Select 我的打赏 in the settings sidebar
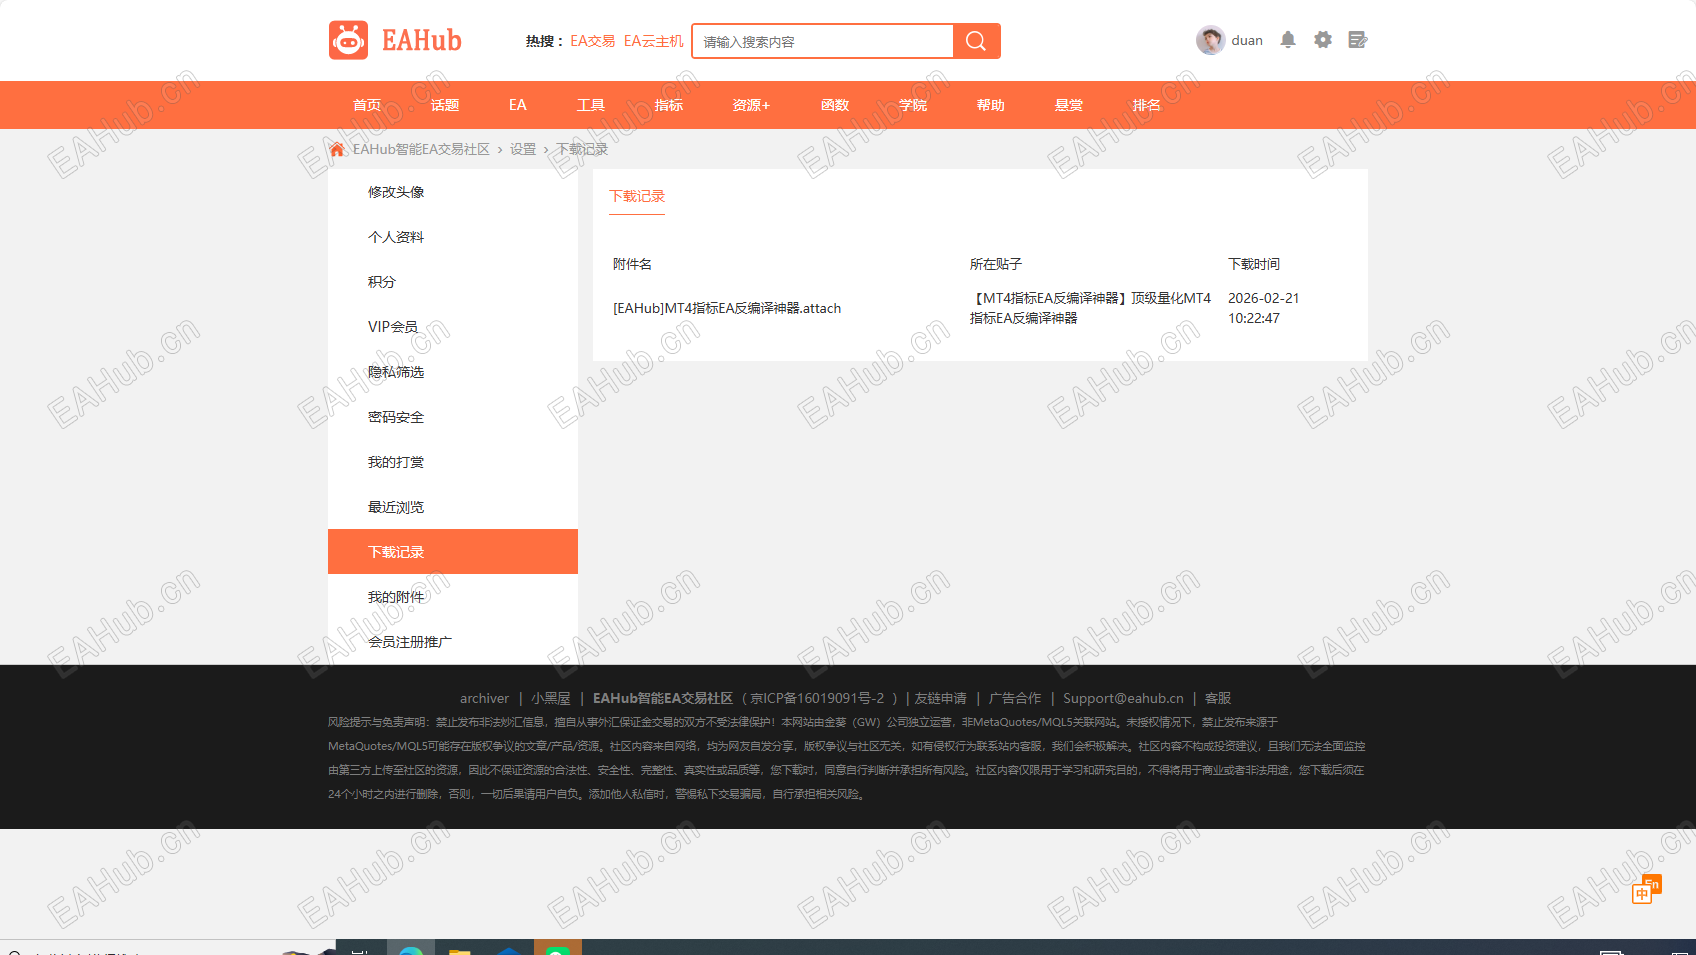This screenshot has width=1696, height=955. point(453,462)
